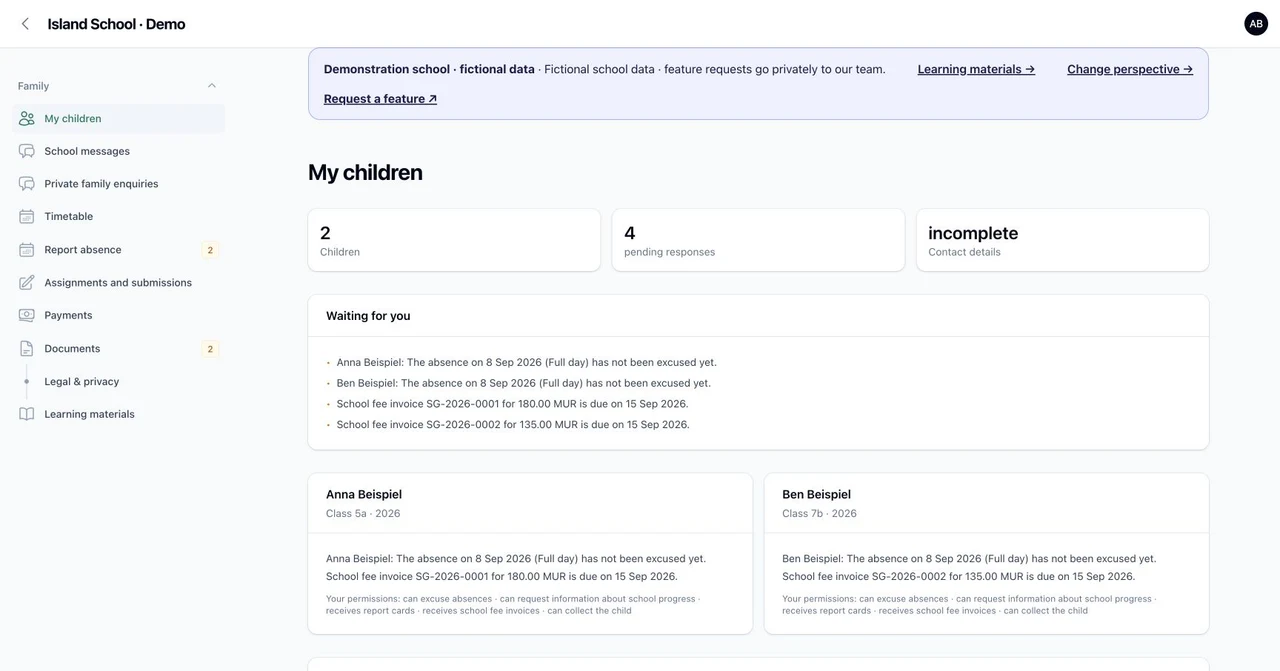Click Request a feature link
Viewport: 1280px width, 671px height.
pyautogui.click(x=380, y=99)
